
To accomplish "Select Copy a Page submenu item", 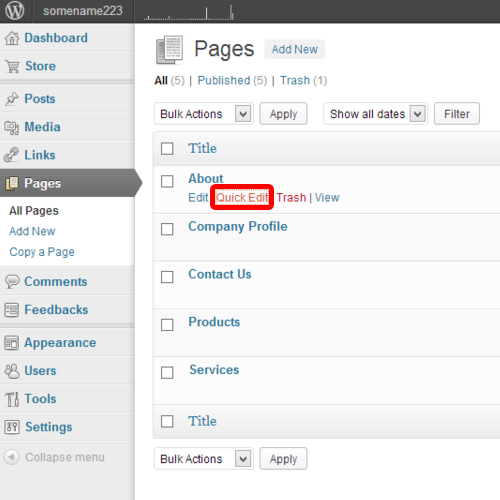I will tap(42, 252).
